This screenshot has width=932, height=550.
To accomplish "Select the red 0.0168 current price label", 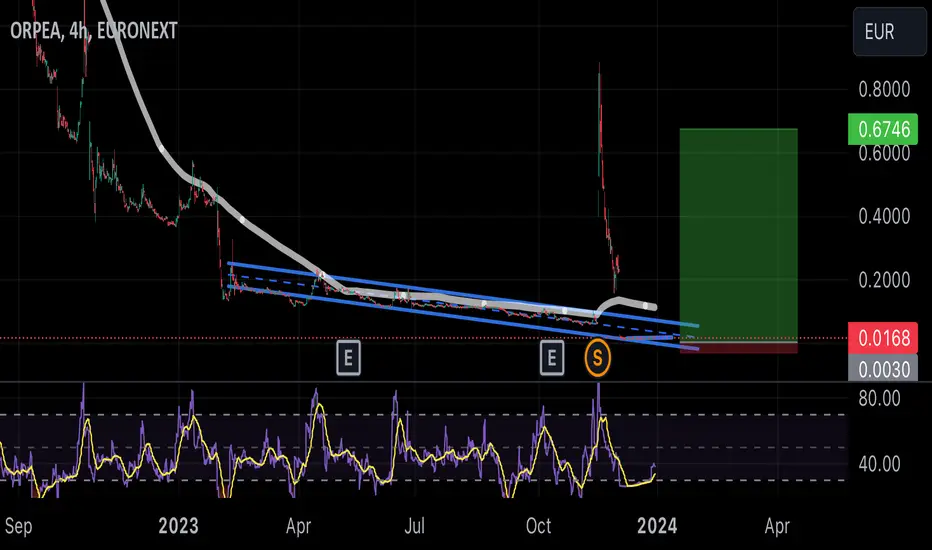I will [883, 338].
